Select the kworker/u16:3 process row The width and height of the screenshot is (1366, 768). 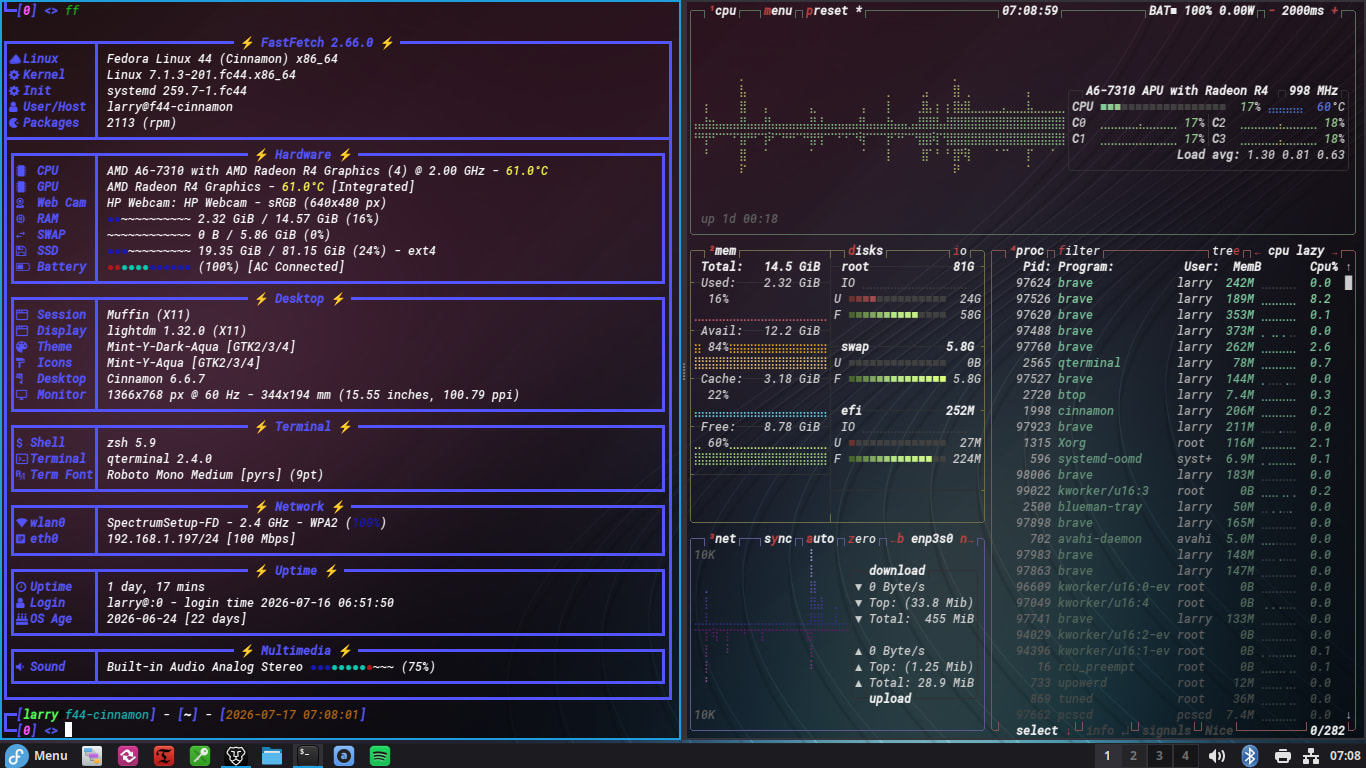(x=1174, y=491)
